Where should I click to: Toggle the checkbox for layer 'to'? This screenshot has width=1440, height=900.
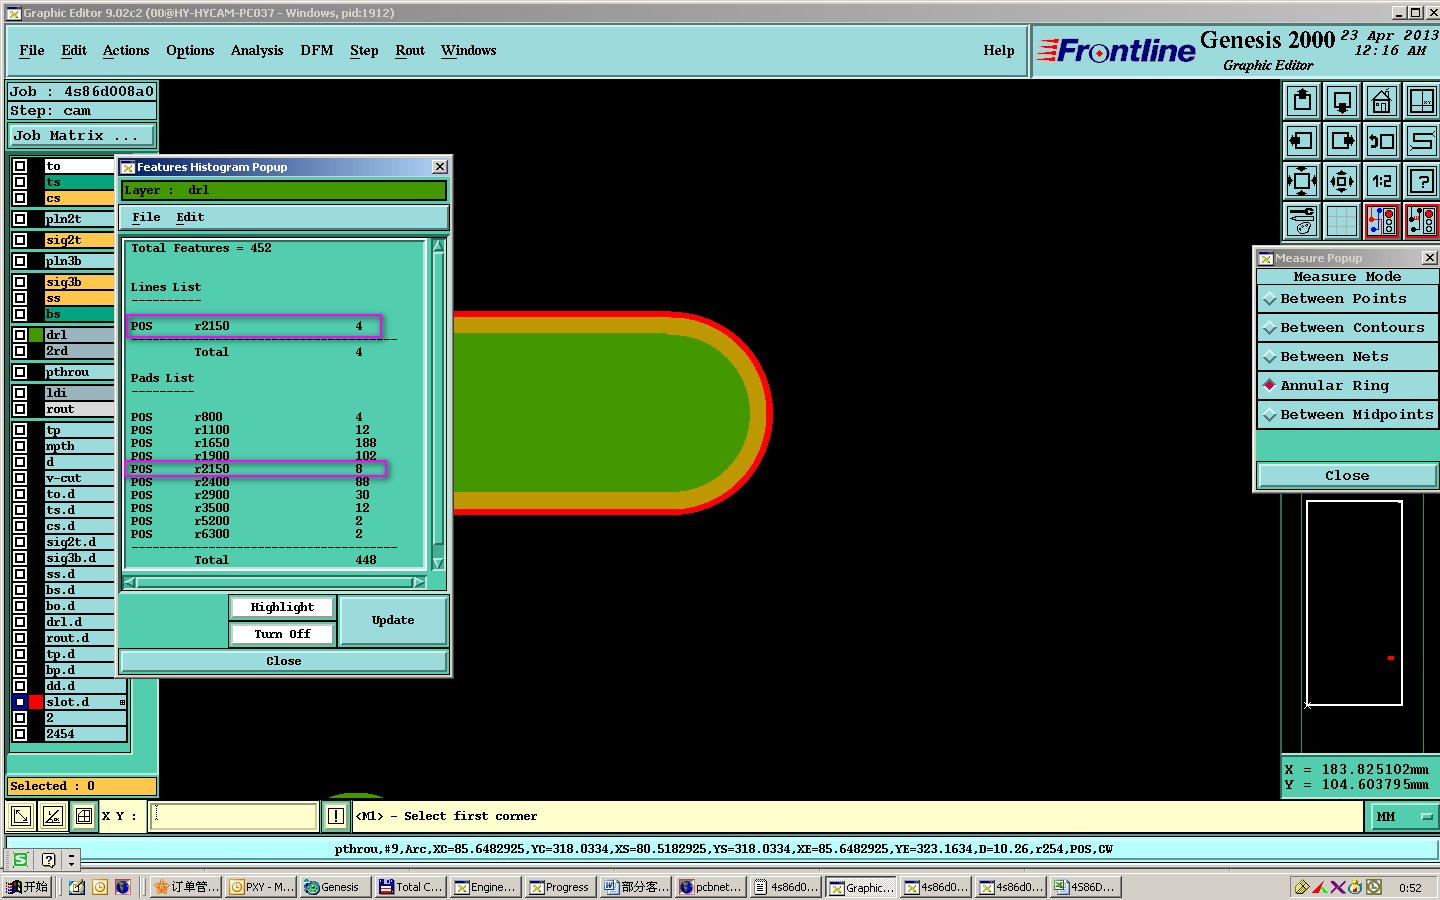(20, 166)
